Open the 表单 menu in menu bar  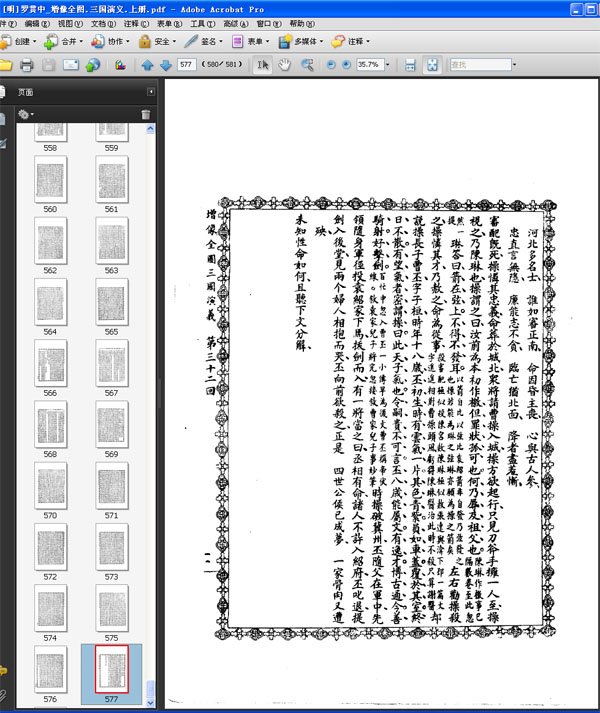click(x=170, y=24)
